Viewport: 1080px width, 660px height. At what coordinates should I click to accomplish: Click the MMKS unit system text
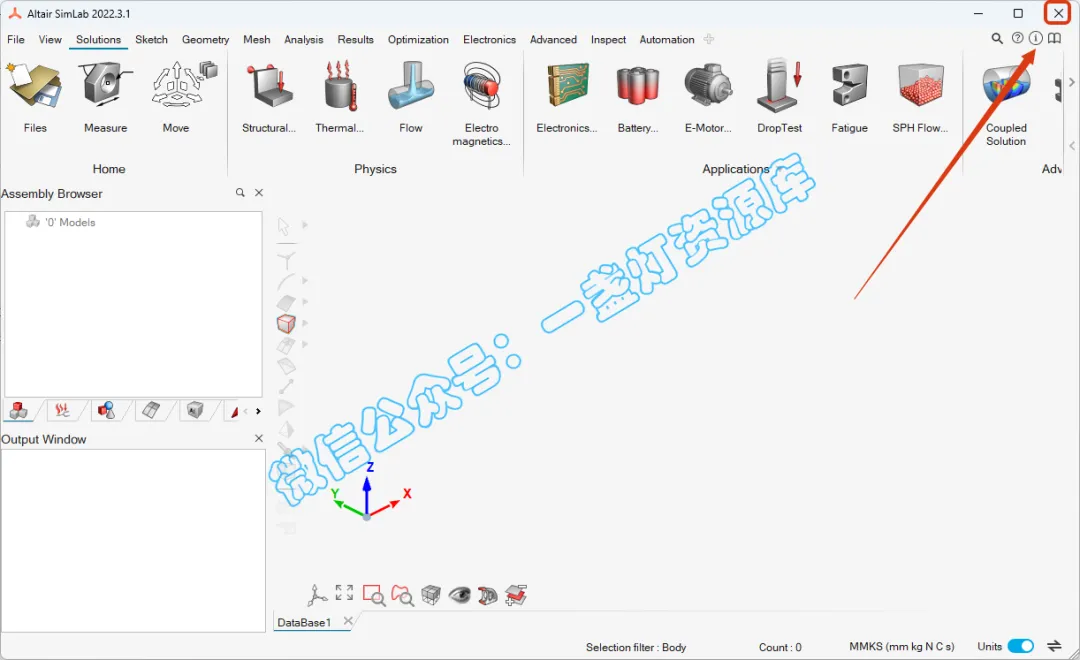click(902, 646)
